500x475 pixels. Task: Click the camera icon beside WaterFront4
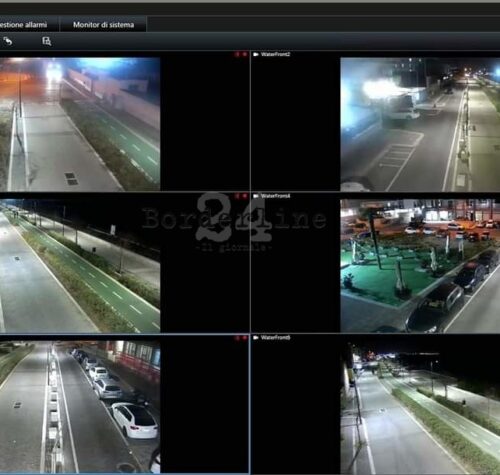[x=256, y=196]
